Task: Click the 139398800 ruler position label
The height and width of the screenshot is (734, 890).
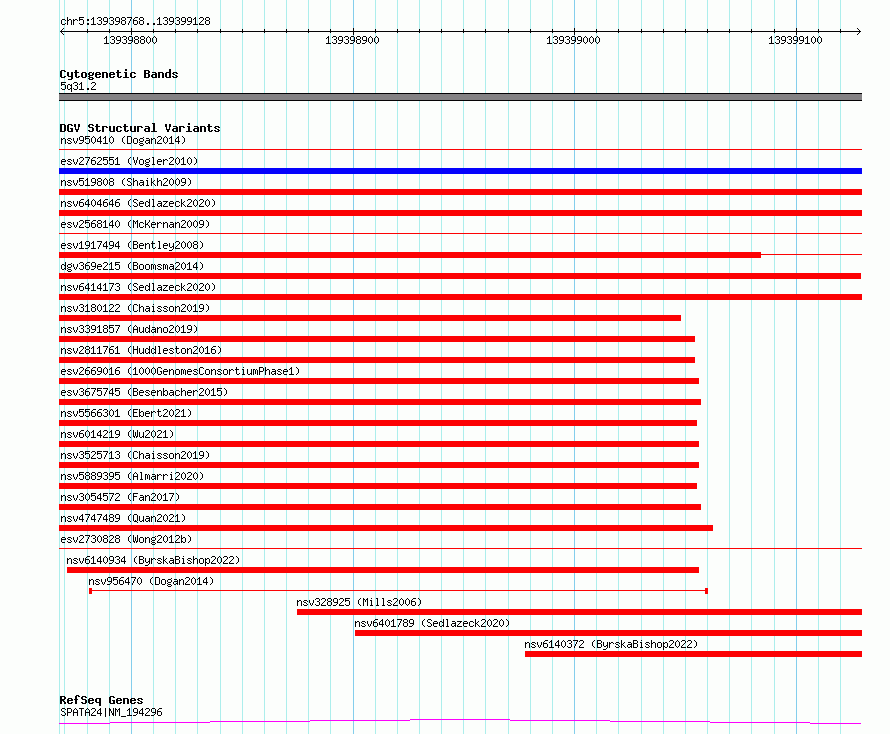Action: click(x=130, y=40)
